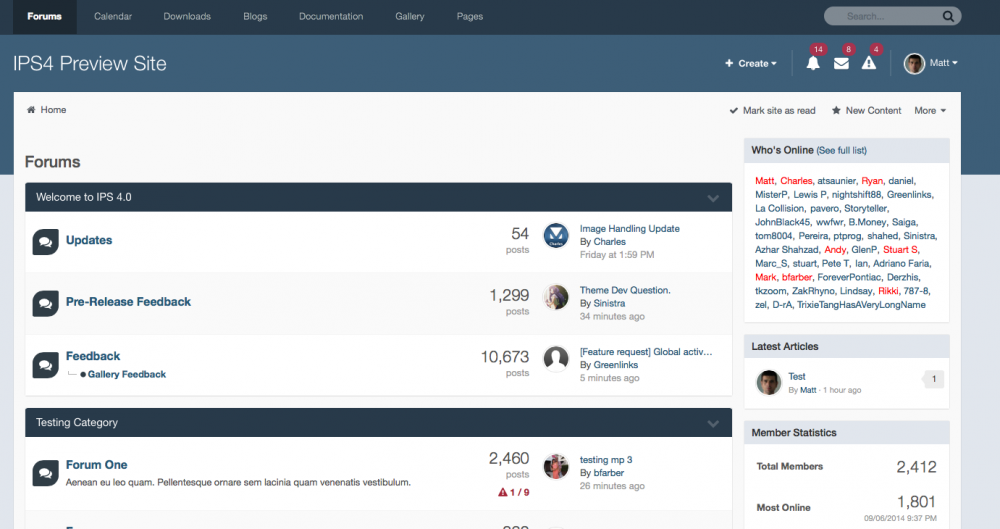Click the IPS4 Preview Site title
The image size is (1000, 529).
tap(90, 64)
